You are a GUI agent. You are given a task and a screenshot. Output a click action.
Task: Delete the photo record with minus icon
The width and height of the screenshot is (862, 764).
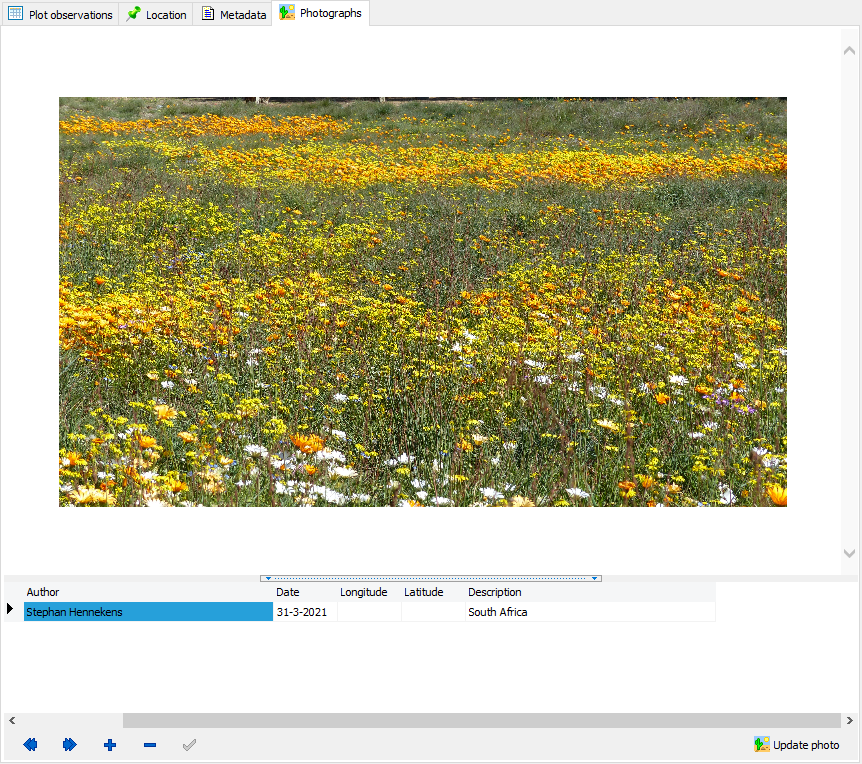(150, 745)
